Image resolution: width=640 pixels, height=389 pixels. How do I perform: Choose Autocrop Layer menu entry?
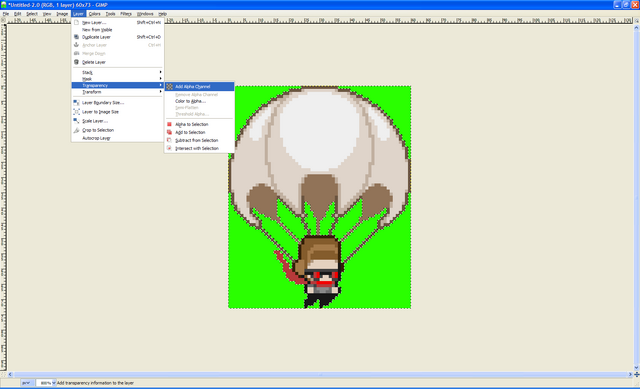tap(118, 138)
